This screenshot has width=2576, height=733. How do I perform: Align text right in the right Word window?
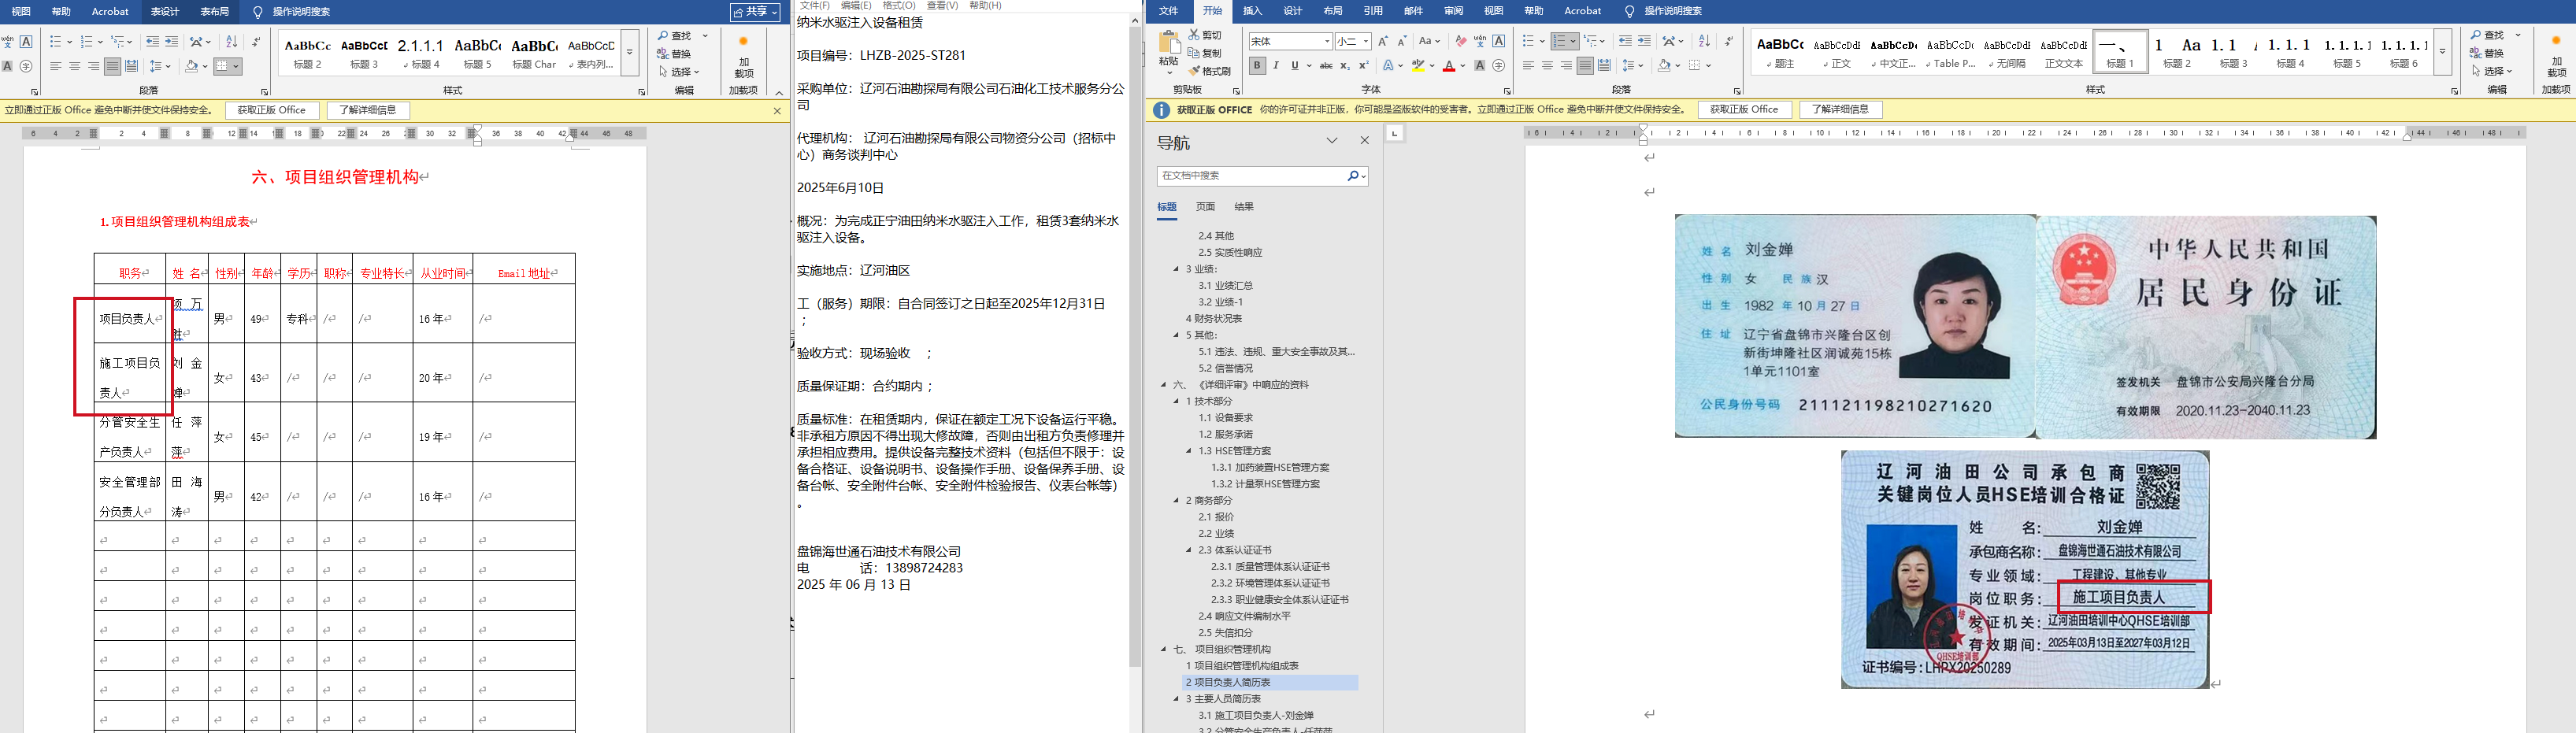(1566, 66)
